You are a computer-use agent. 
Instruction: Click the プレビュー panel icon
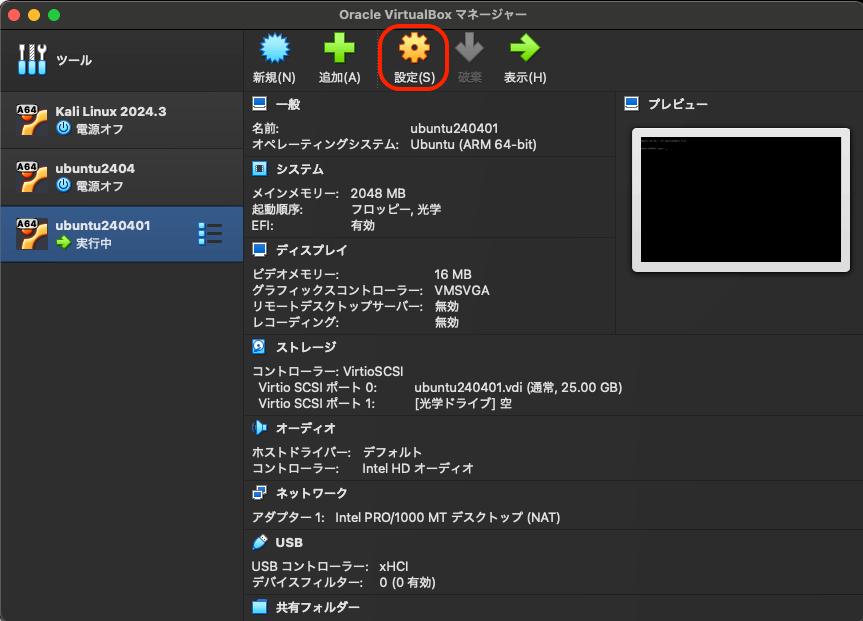click(x=631, y=104)
